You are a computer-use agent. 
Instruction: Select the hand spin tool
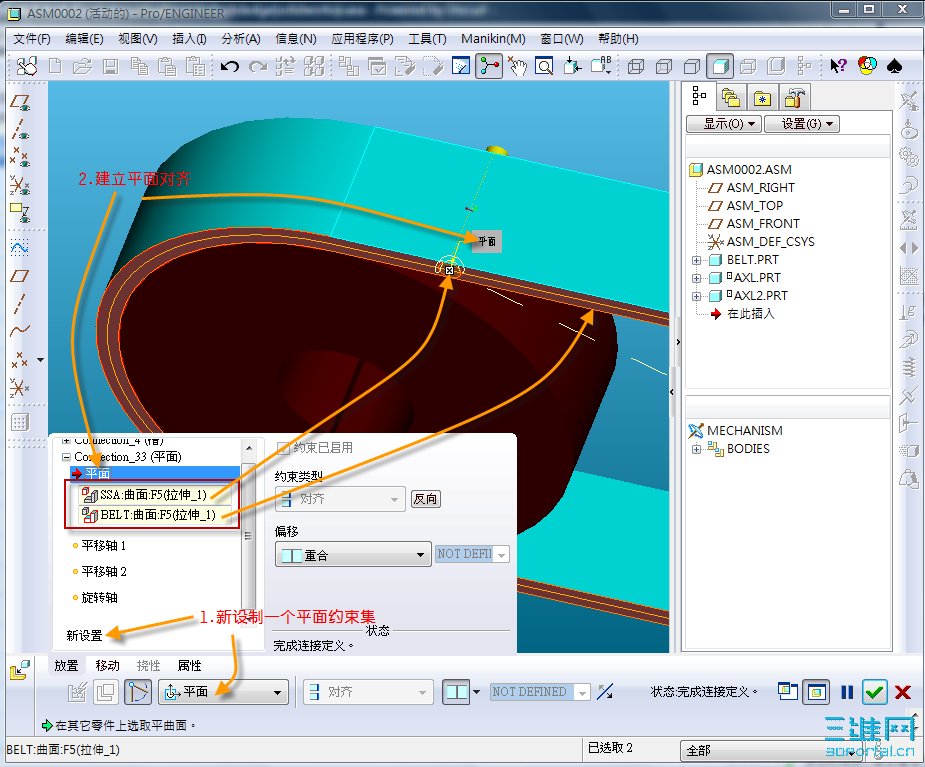517,66
